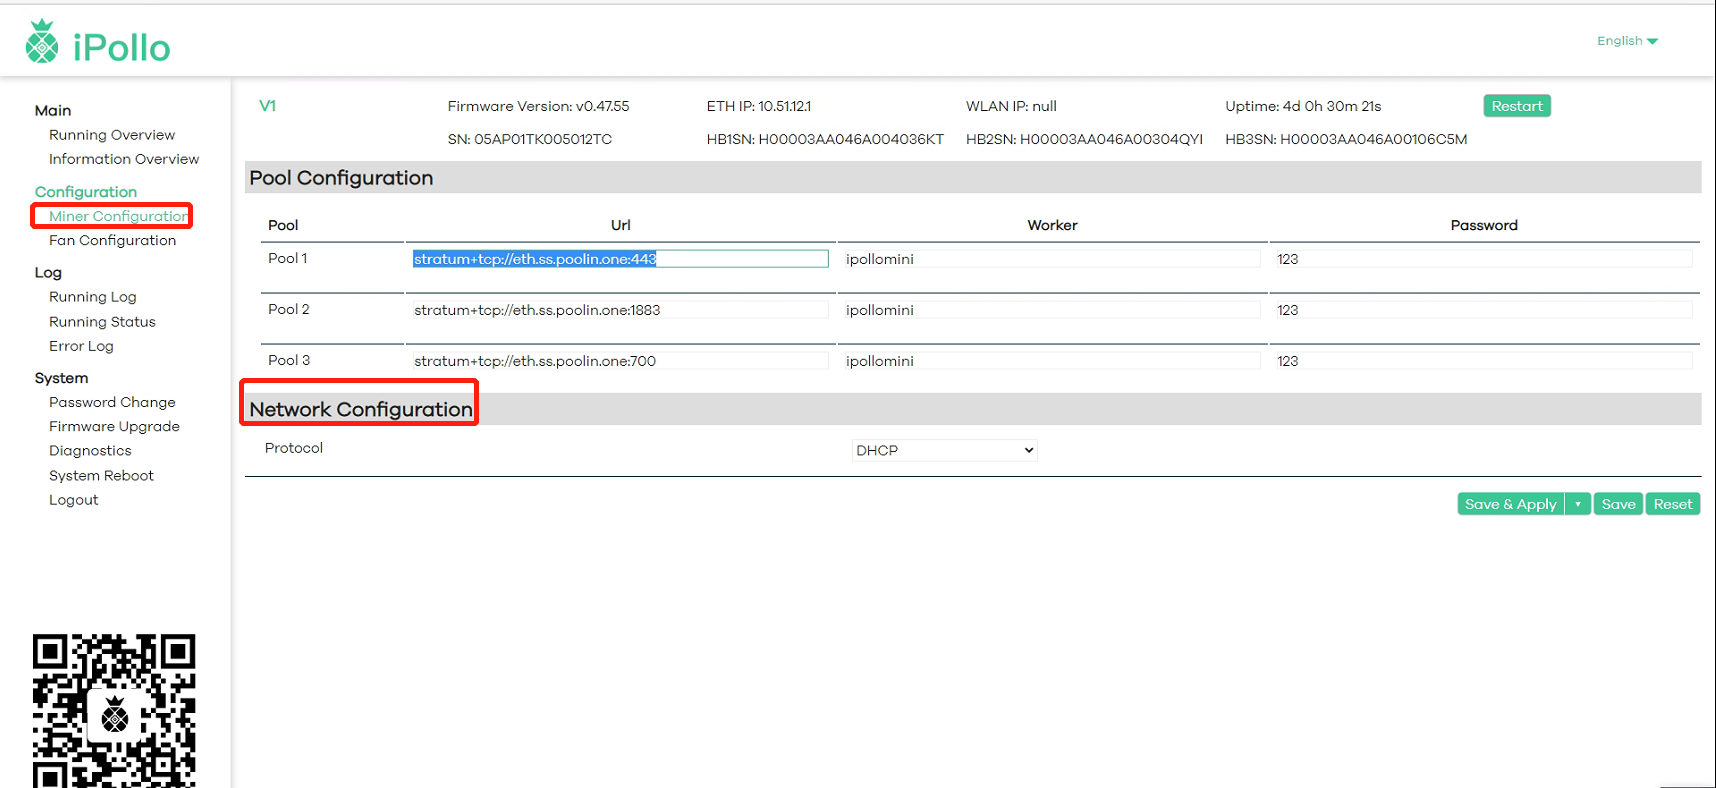Open Running Overview in the sidebar

point(112,135)
